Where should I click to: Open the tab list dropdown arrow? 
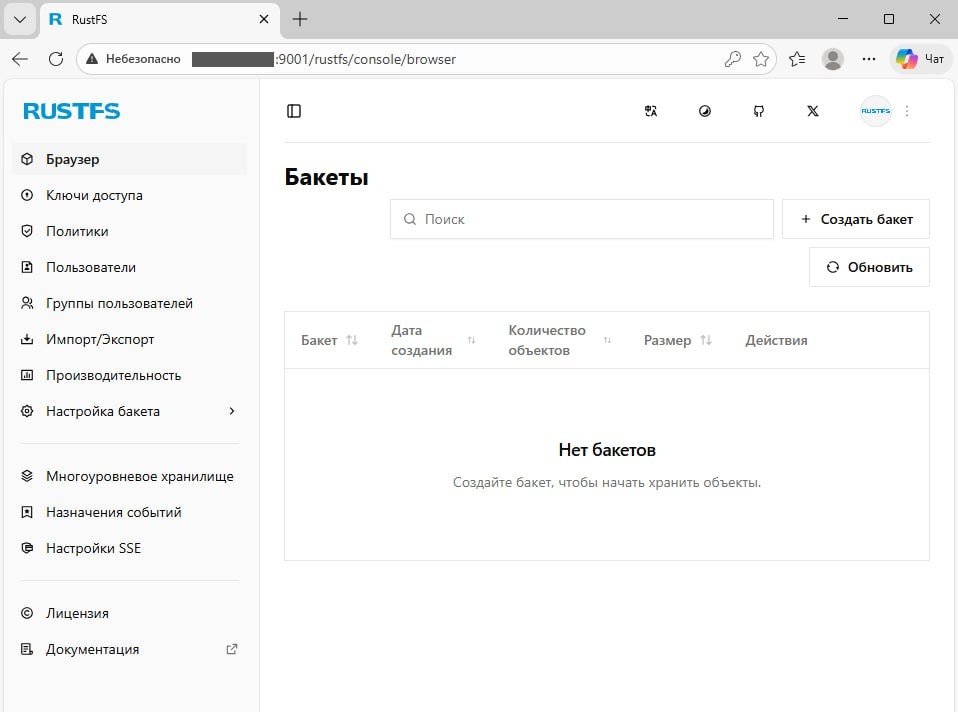[20, 20]
